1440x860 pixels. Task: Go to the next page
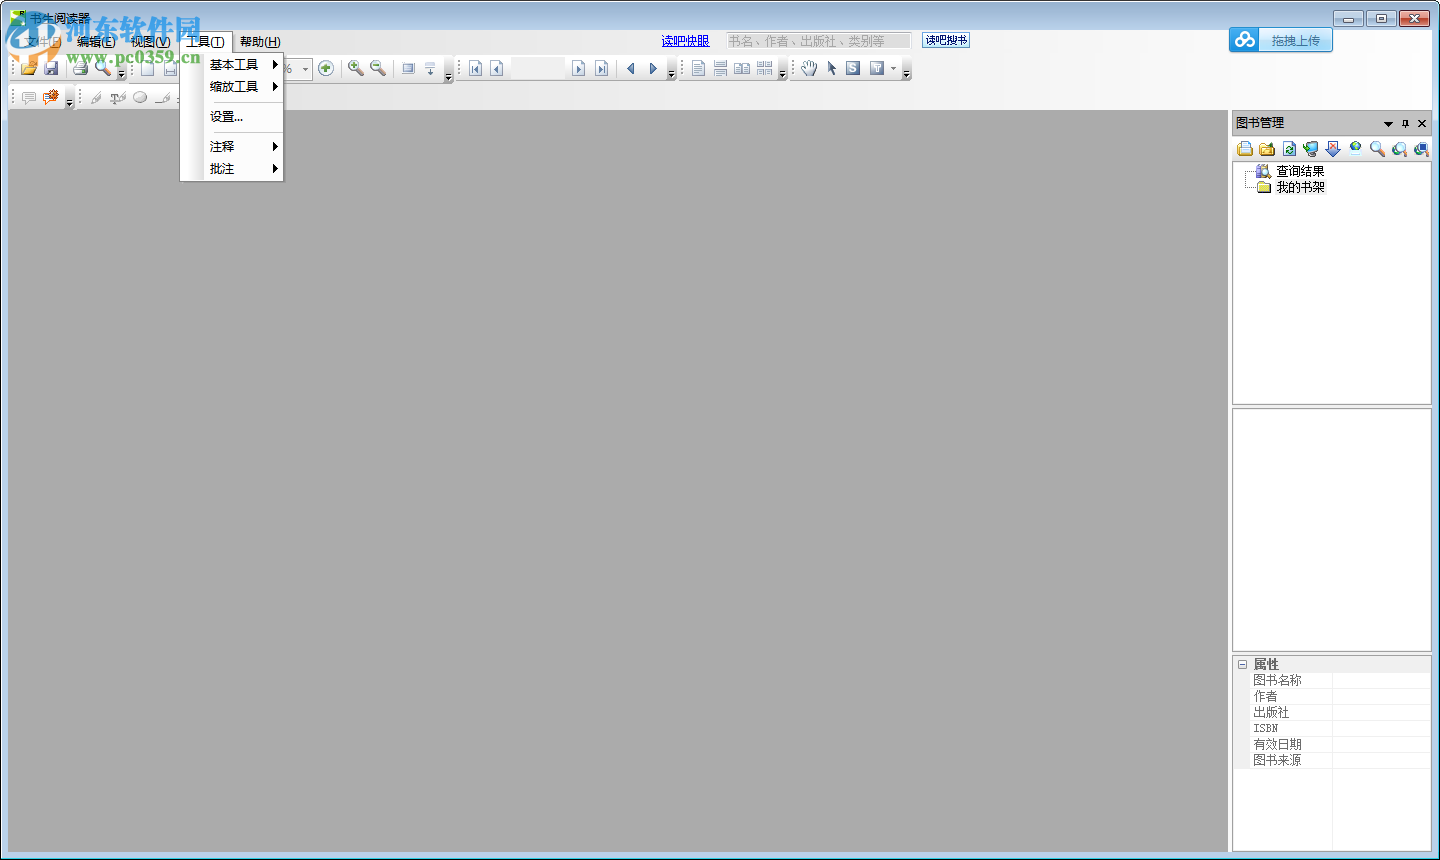coord(578,68)
